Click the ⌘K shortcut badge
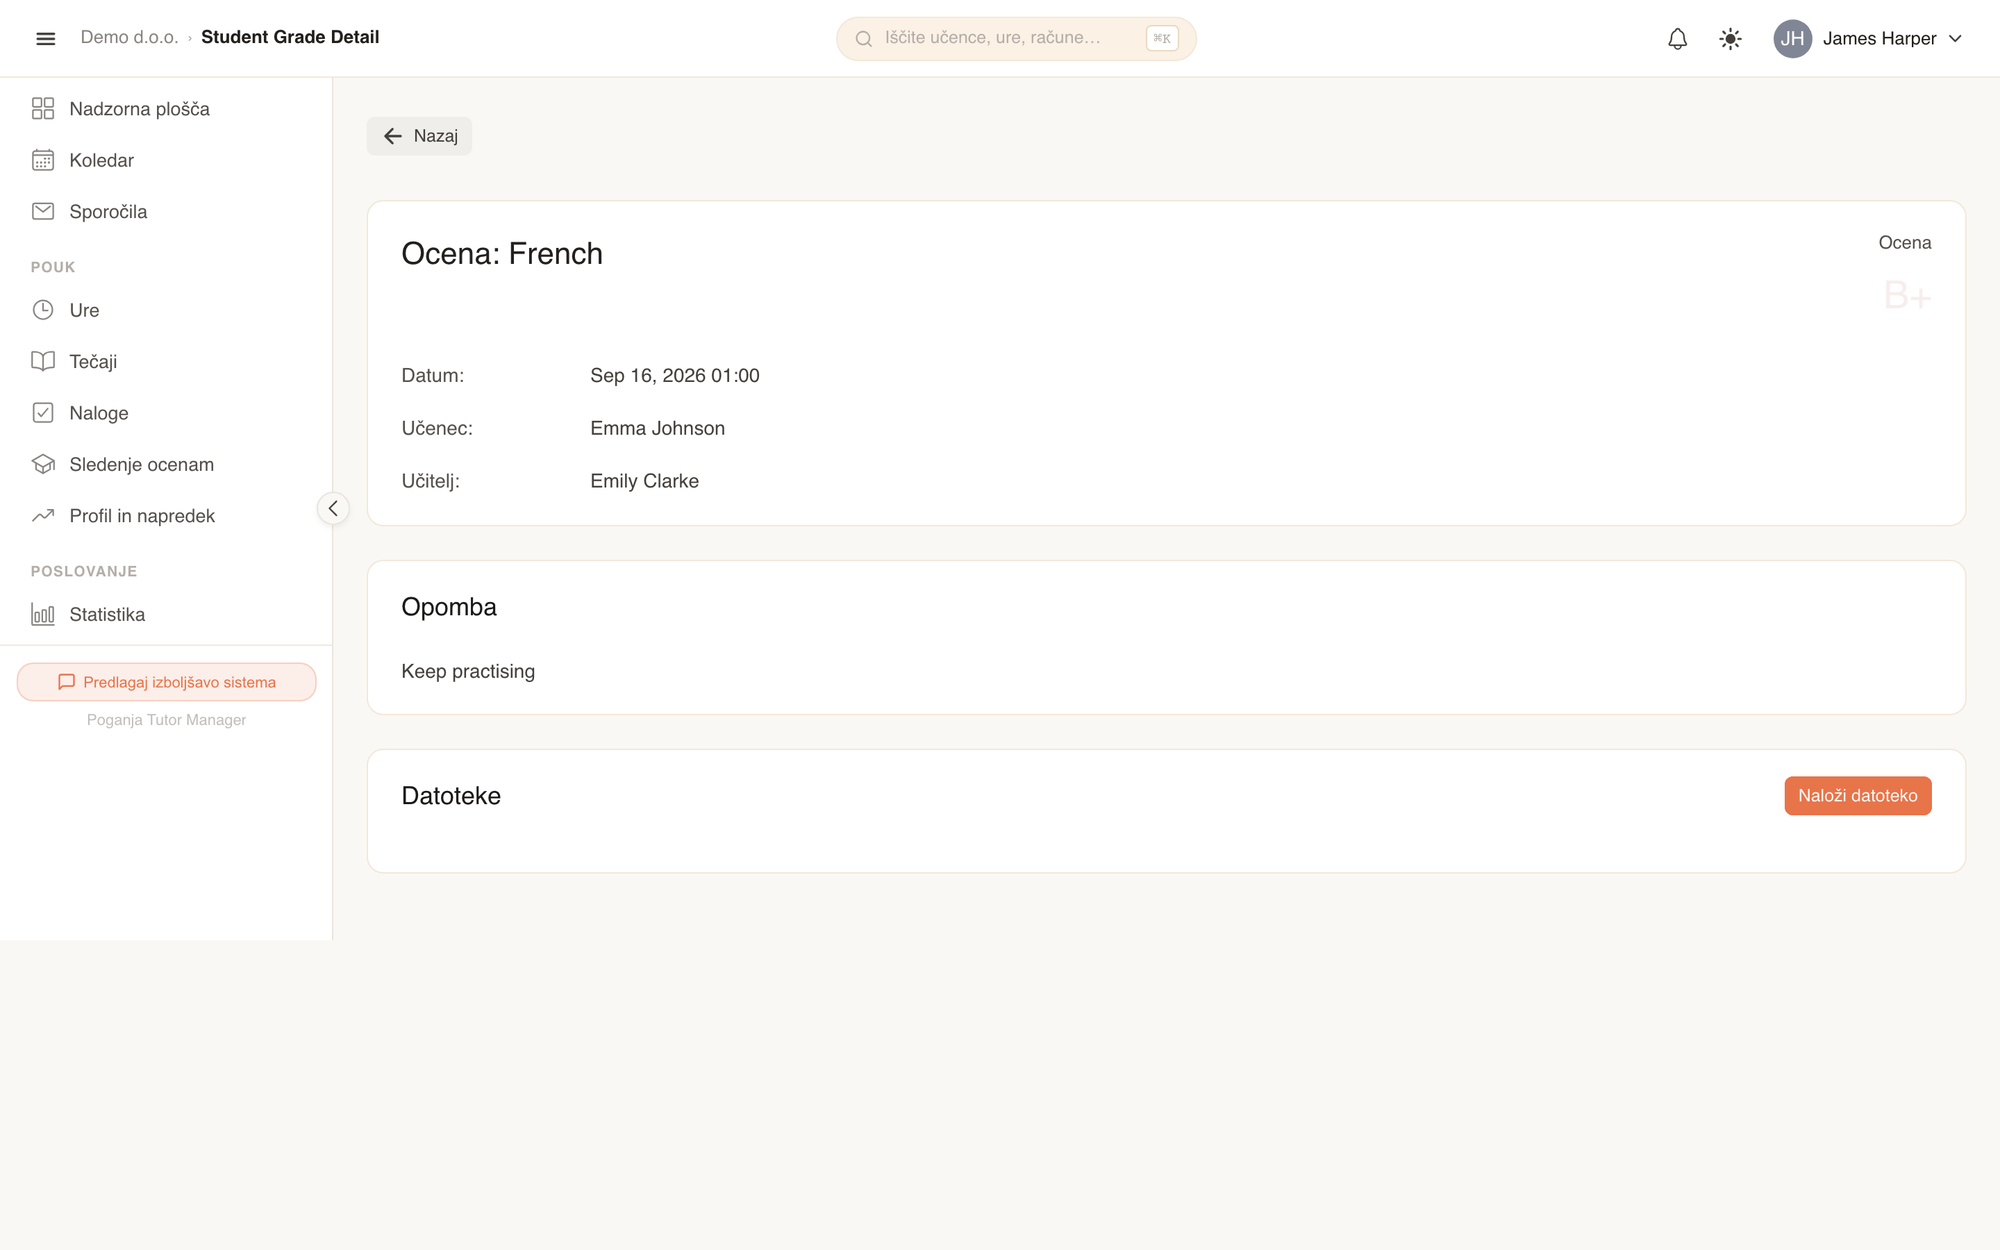Screen dimensions: 2000x1250 [1162, 38]
